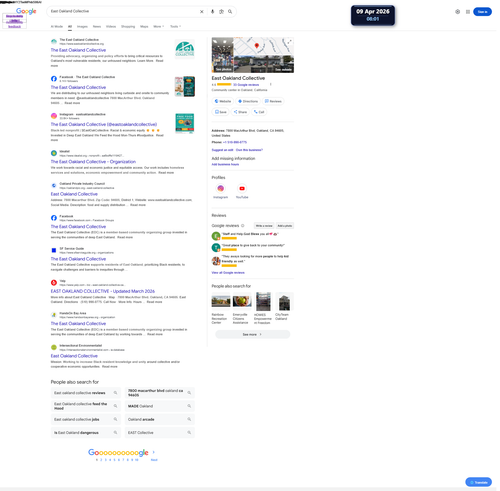This screenshot has width=500, height=491.
Task: Open the Reviews chip in the knowledge panel
Action: (273, 101)
